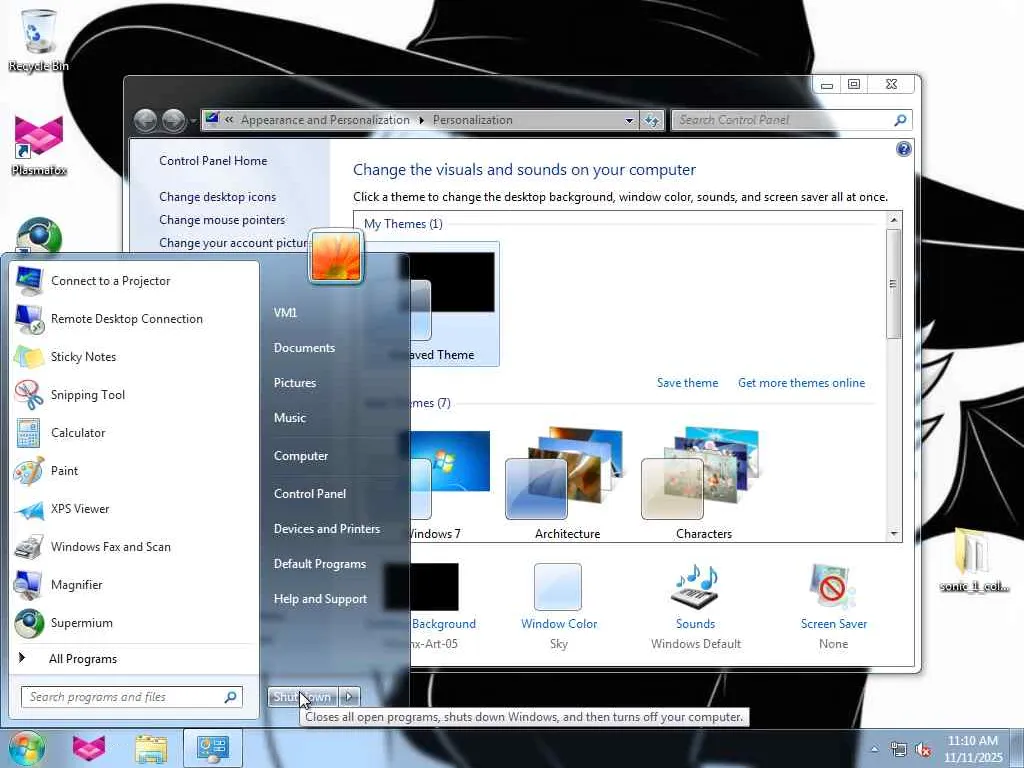Open Devices and Printers
Image resolution: width=1024 pixels, height=768 pixels.
pyautogui.click(x=327, y=529)
